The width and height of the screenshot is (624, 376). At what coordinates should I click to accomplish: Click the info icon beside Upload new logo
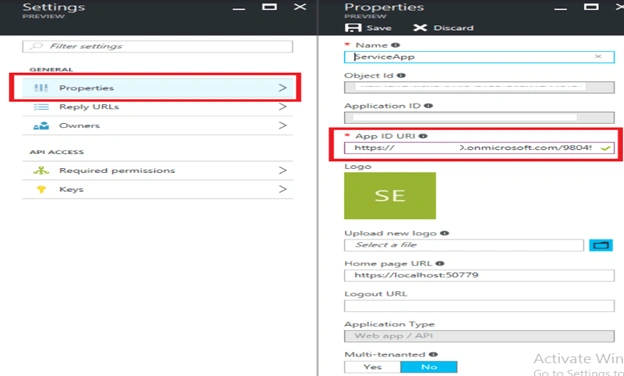tap(445, 233)
